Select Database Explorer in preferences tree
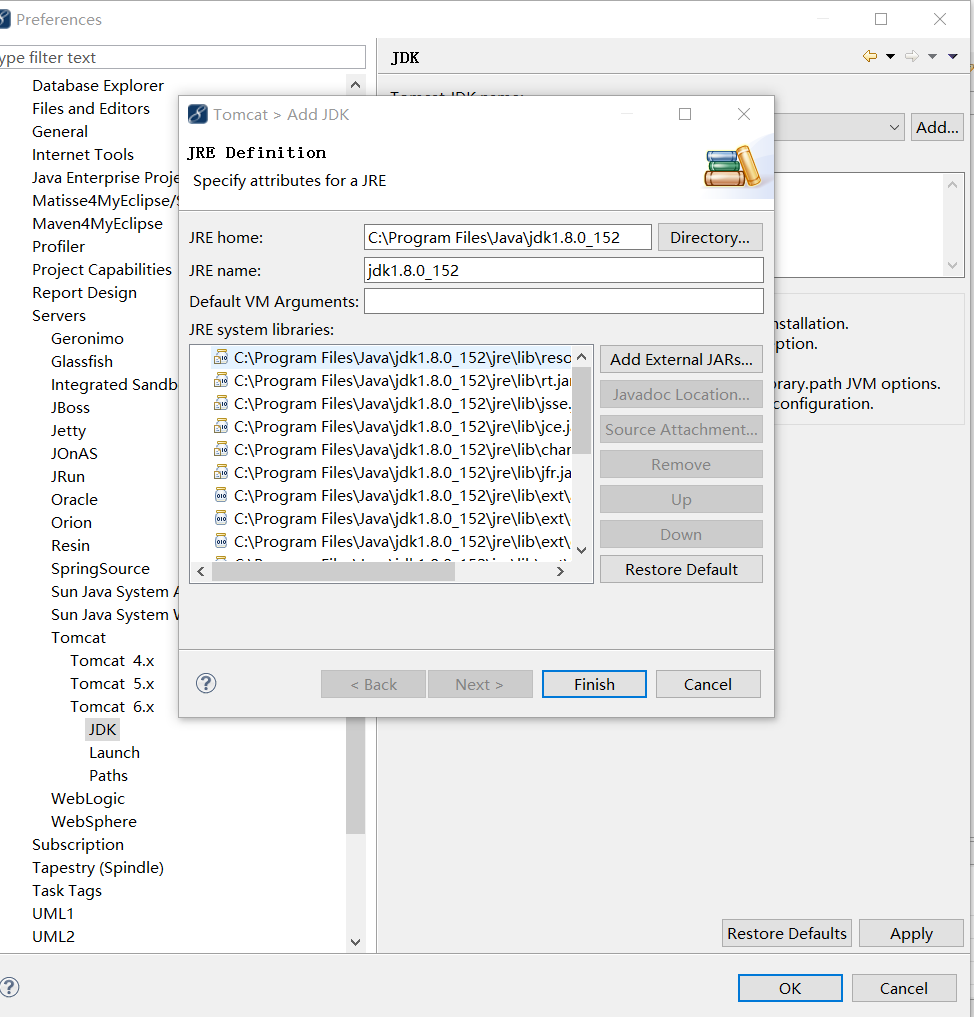This screenshot has height=1017, width=974. [x=98, y=86]
